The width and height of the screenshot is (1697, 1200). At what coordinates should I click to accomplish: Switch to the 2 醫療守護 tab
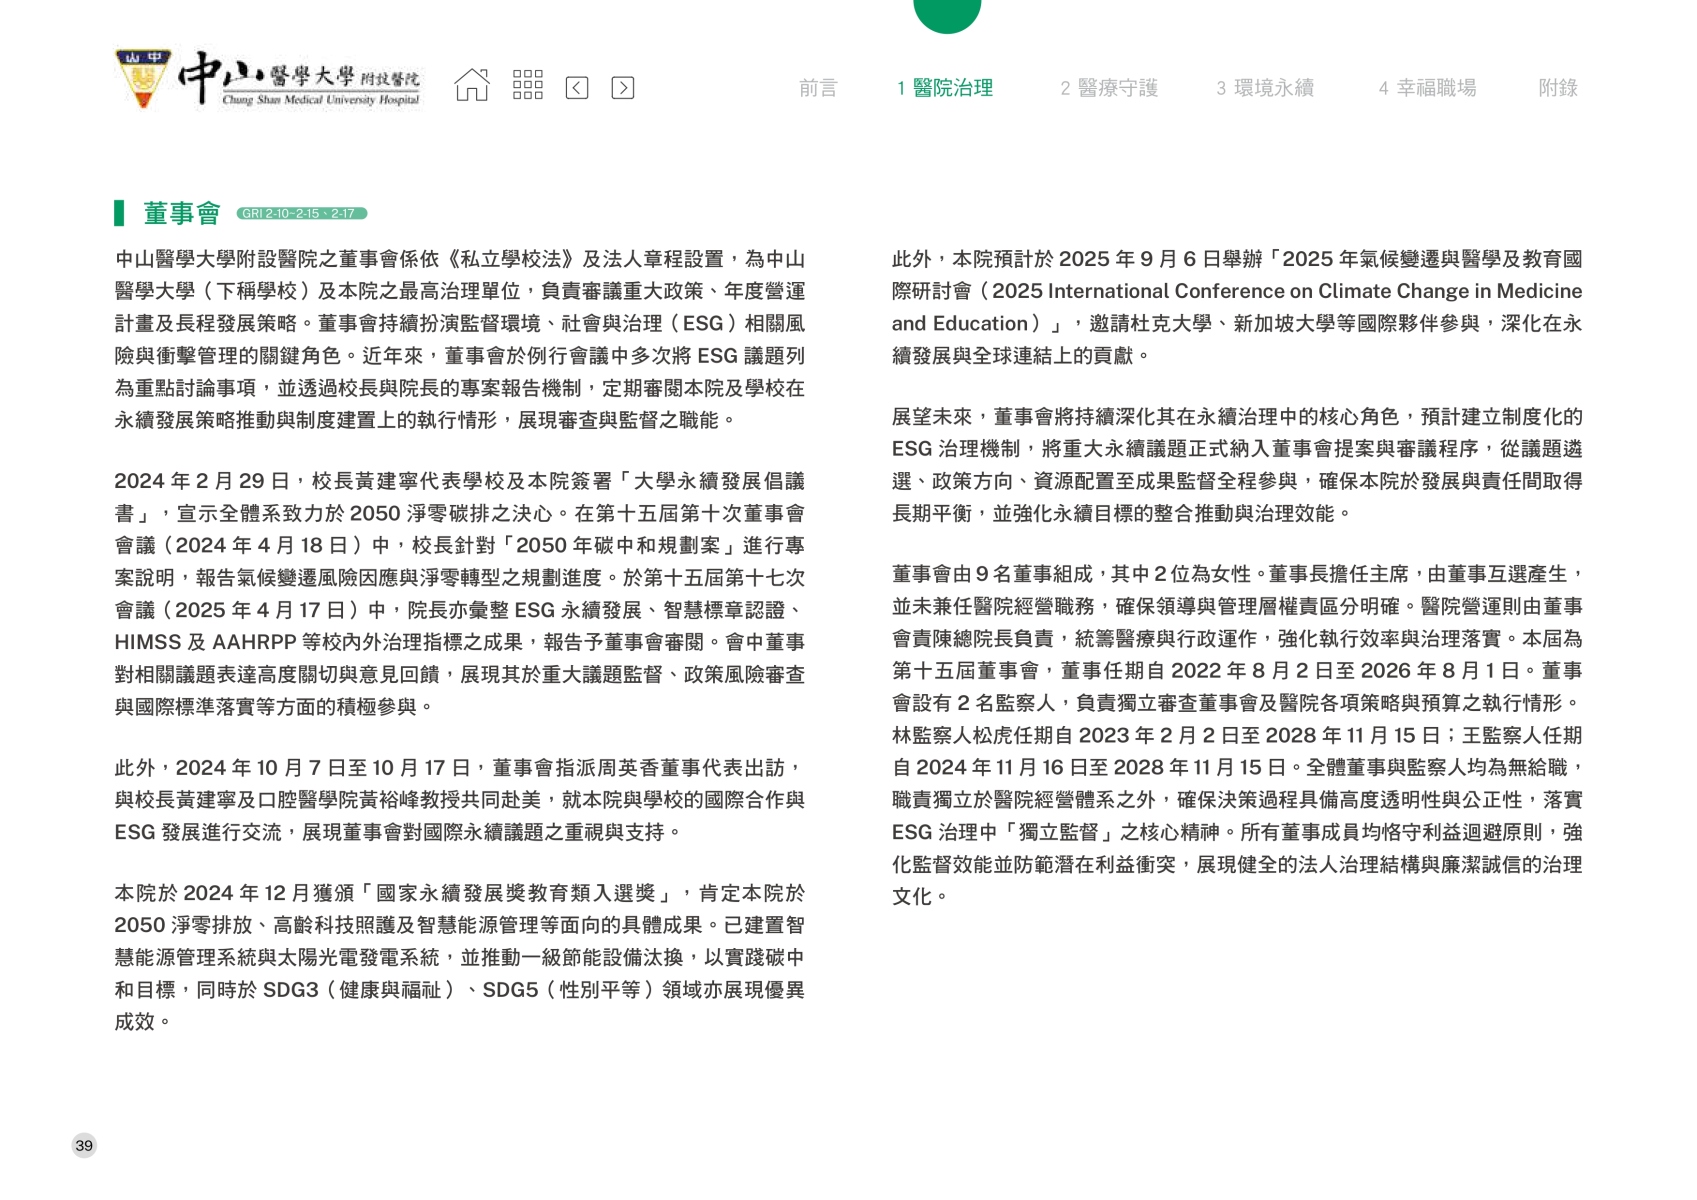click(1108, 88)
